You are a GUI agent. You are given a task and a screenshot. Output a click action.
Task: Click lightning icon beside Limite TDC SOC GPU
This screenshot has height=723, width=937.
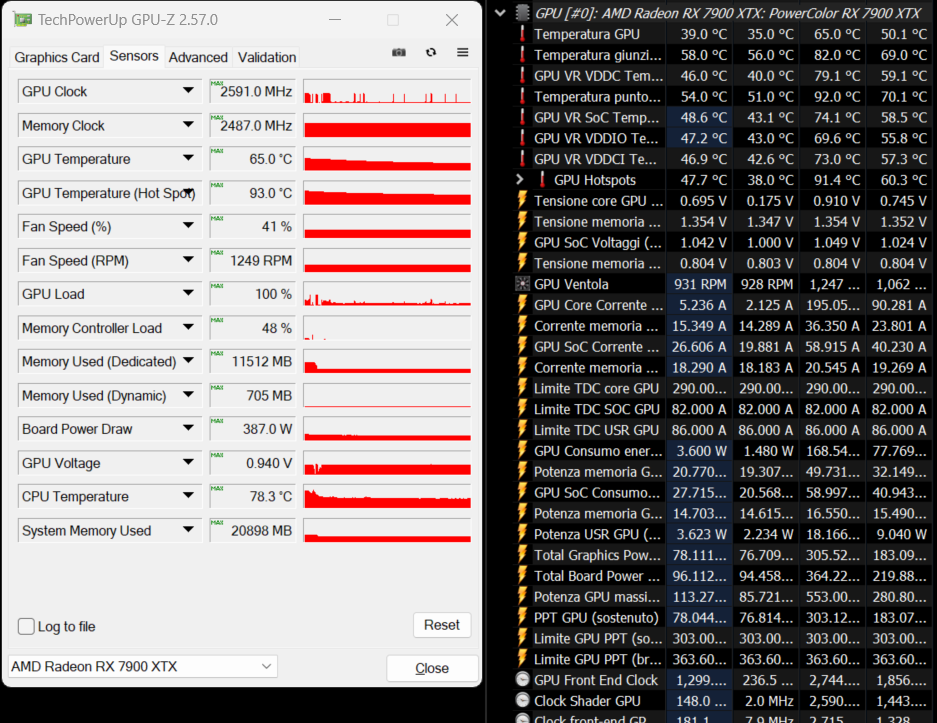[x=522, y=409]
